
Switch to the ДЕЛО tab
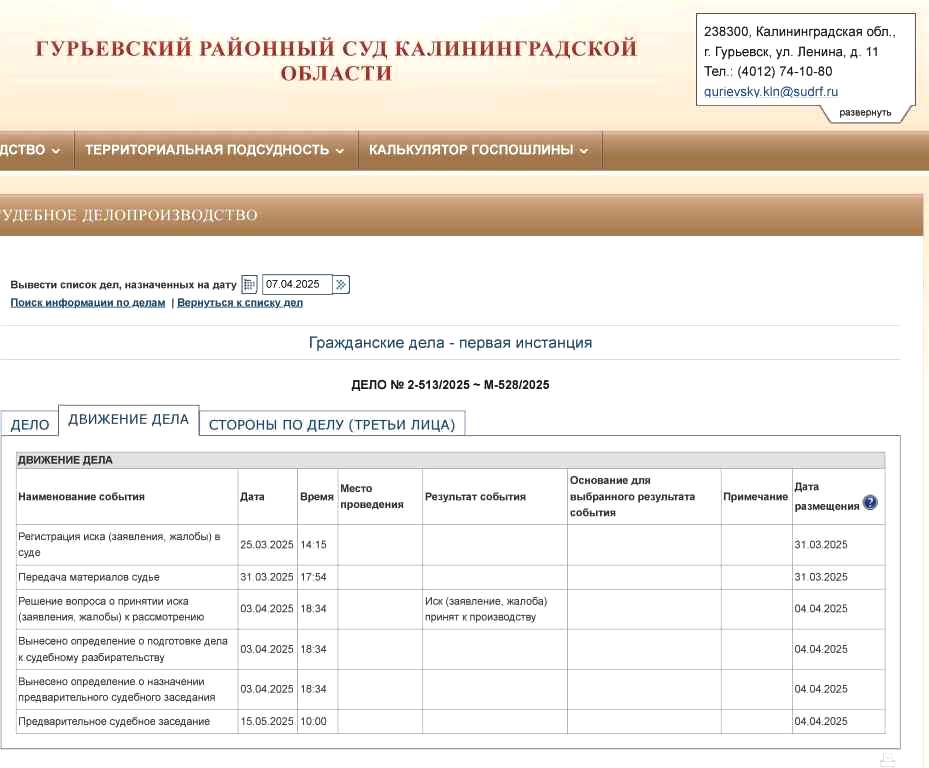[30, 425]
